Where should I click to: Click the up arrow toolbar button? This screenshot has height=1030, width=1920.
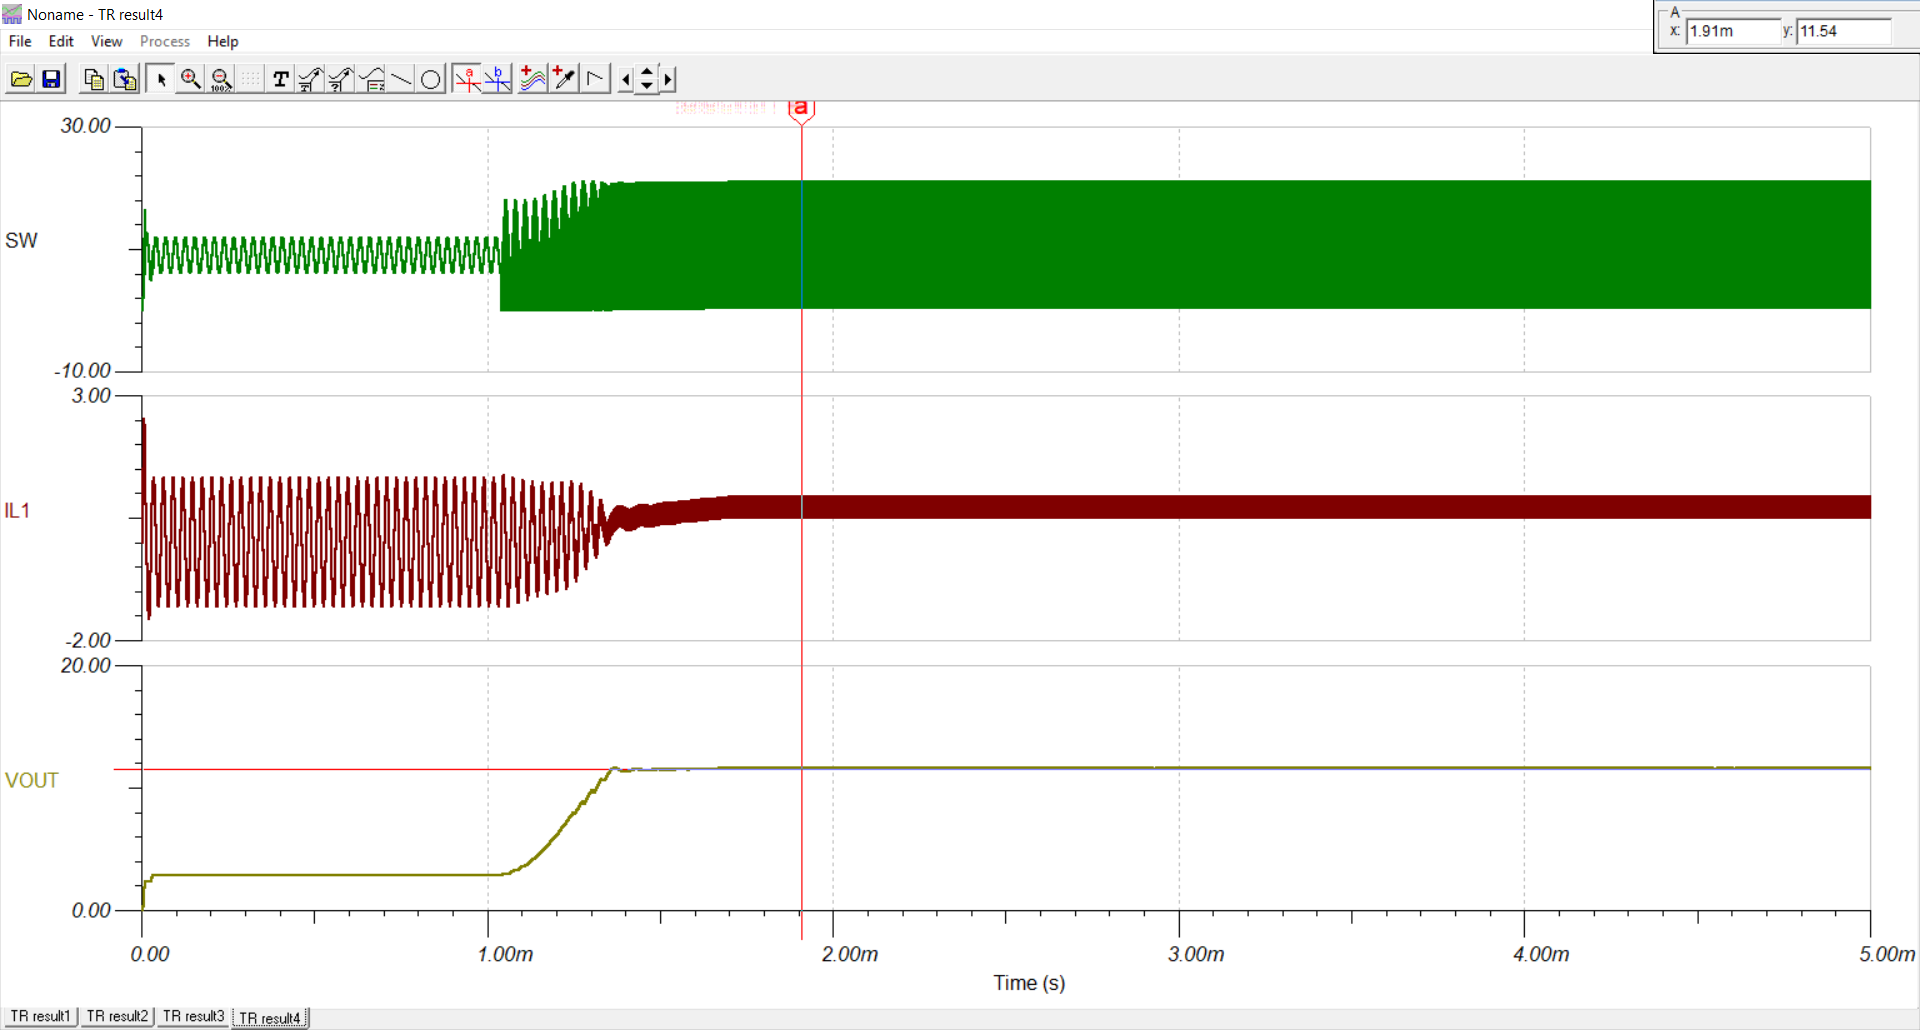coord(647,72)
